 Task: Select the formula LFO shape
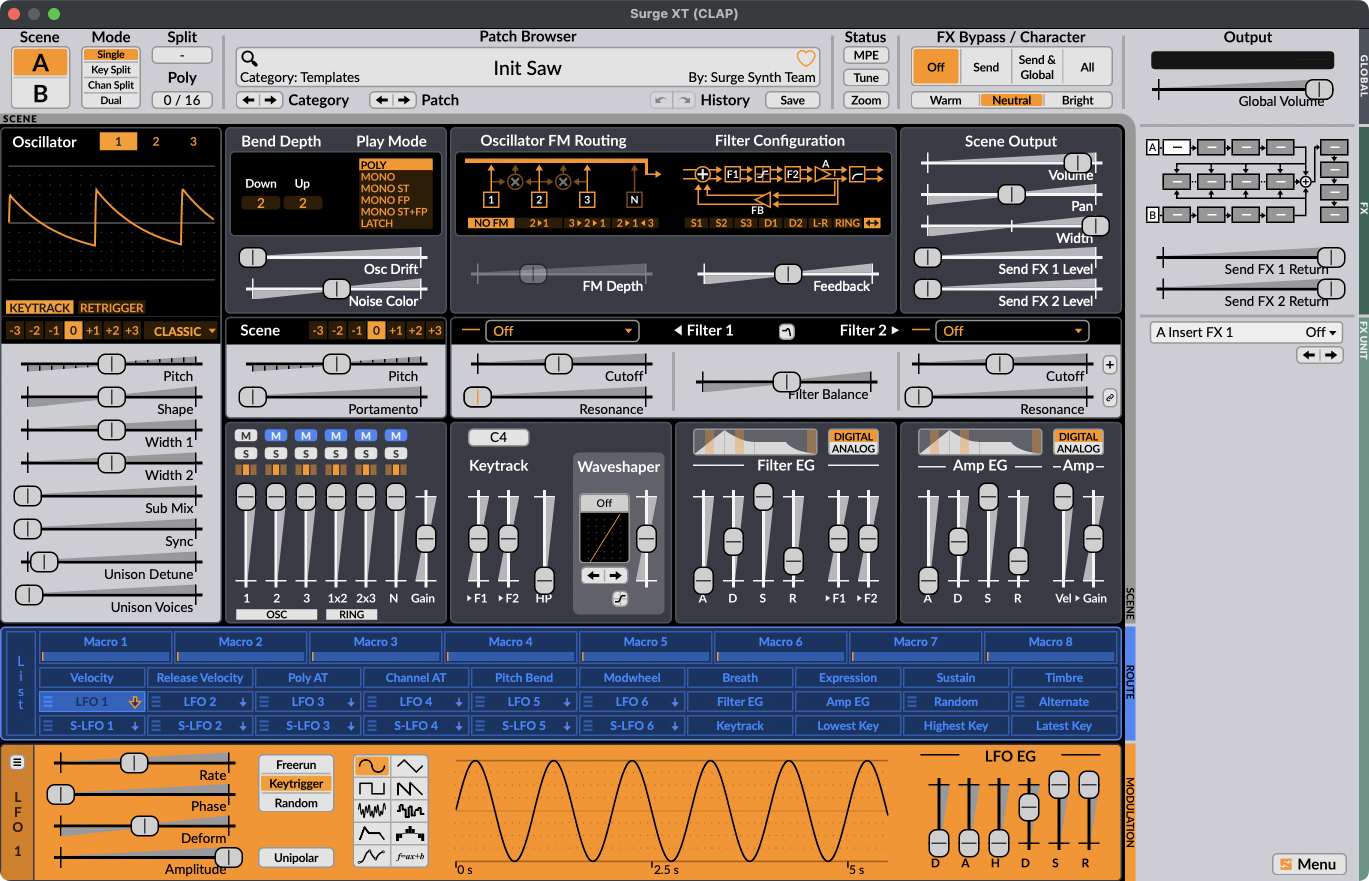[x=410, y=856]
